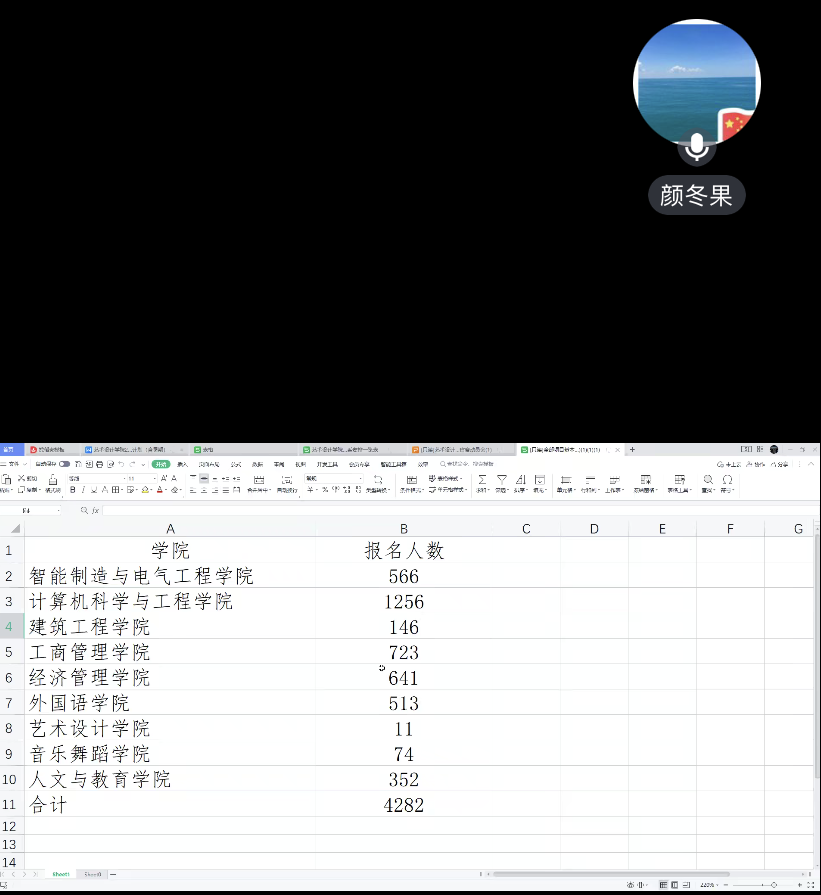The image size is (821, 895).
Task: Click the new tab plus button
Action: click(632, 450)
